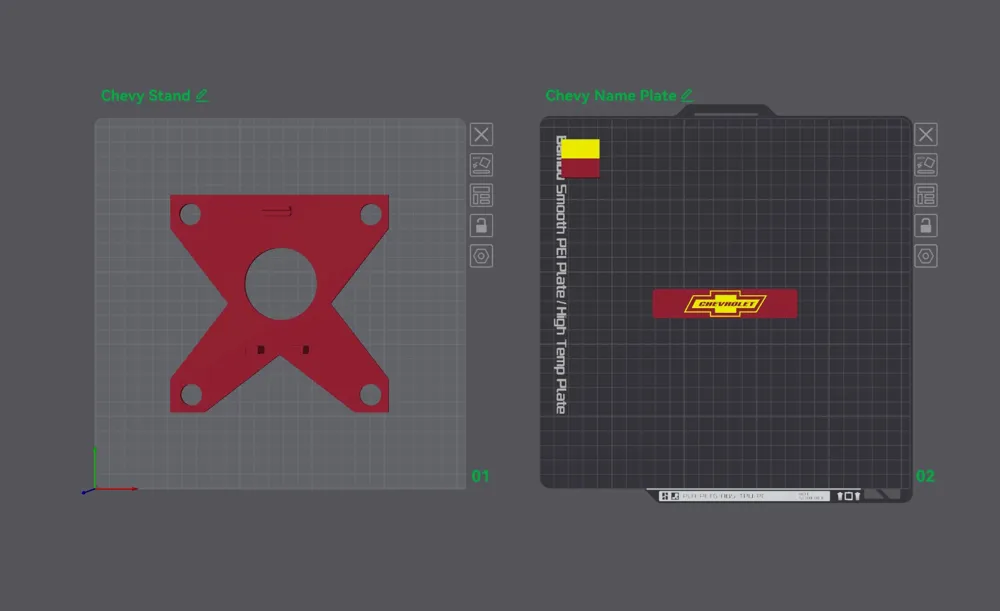Open the gear settings for plate 02
This screenshot has width=1000, height=611.
[926, 256]
